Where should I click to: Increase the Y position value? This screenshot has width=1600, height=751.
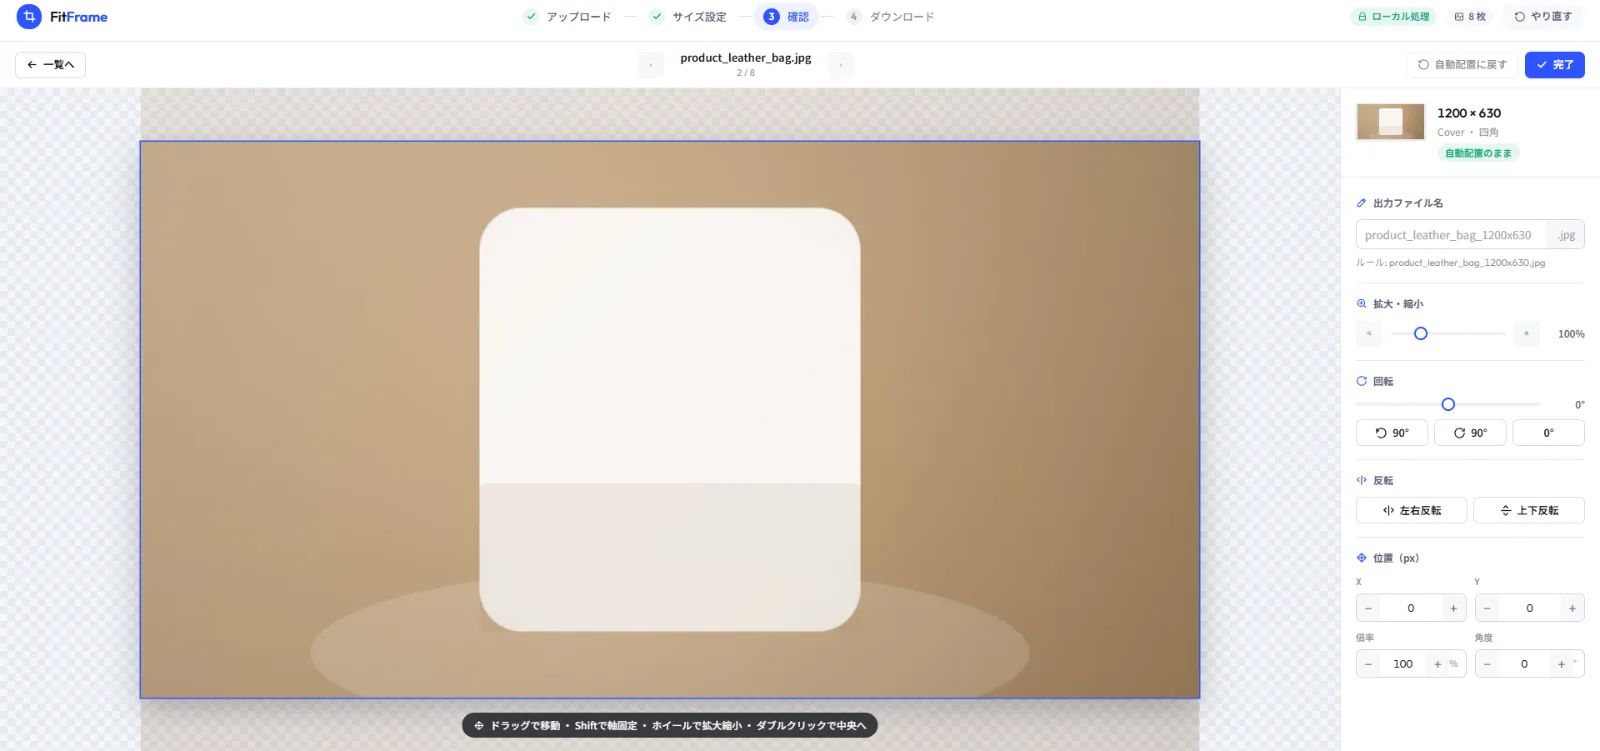pyautogui.click(x=1572, y=608)
